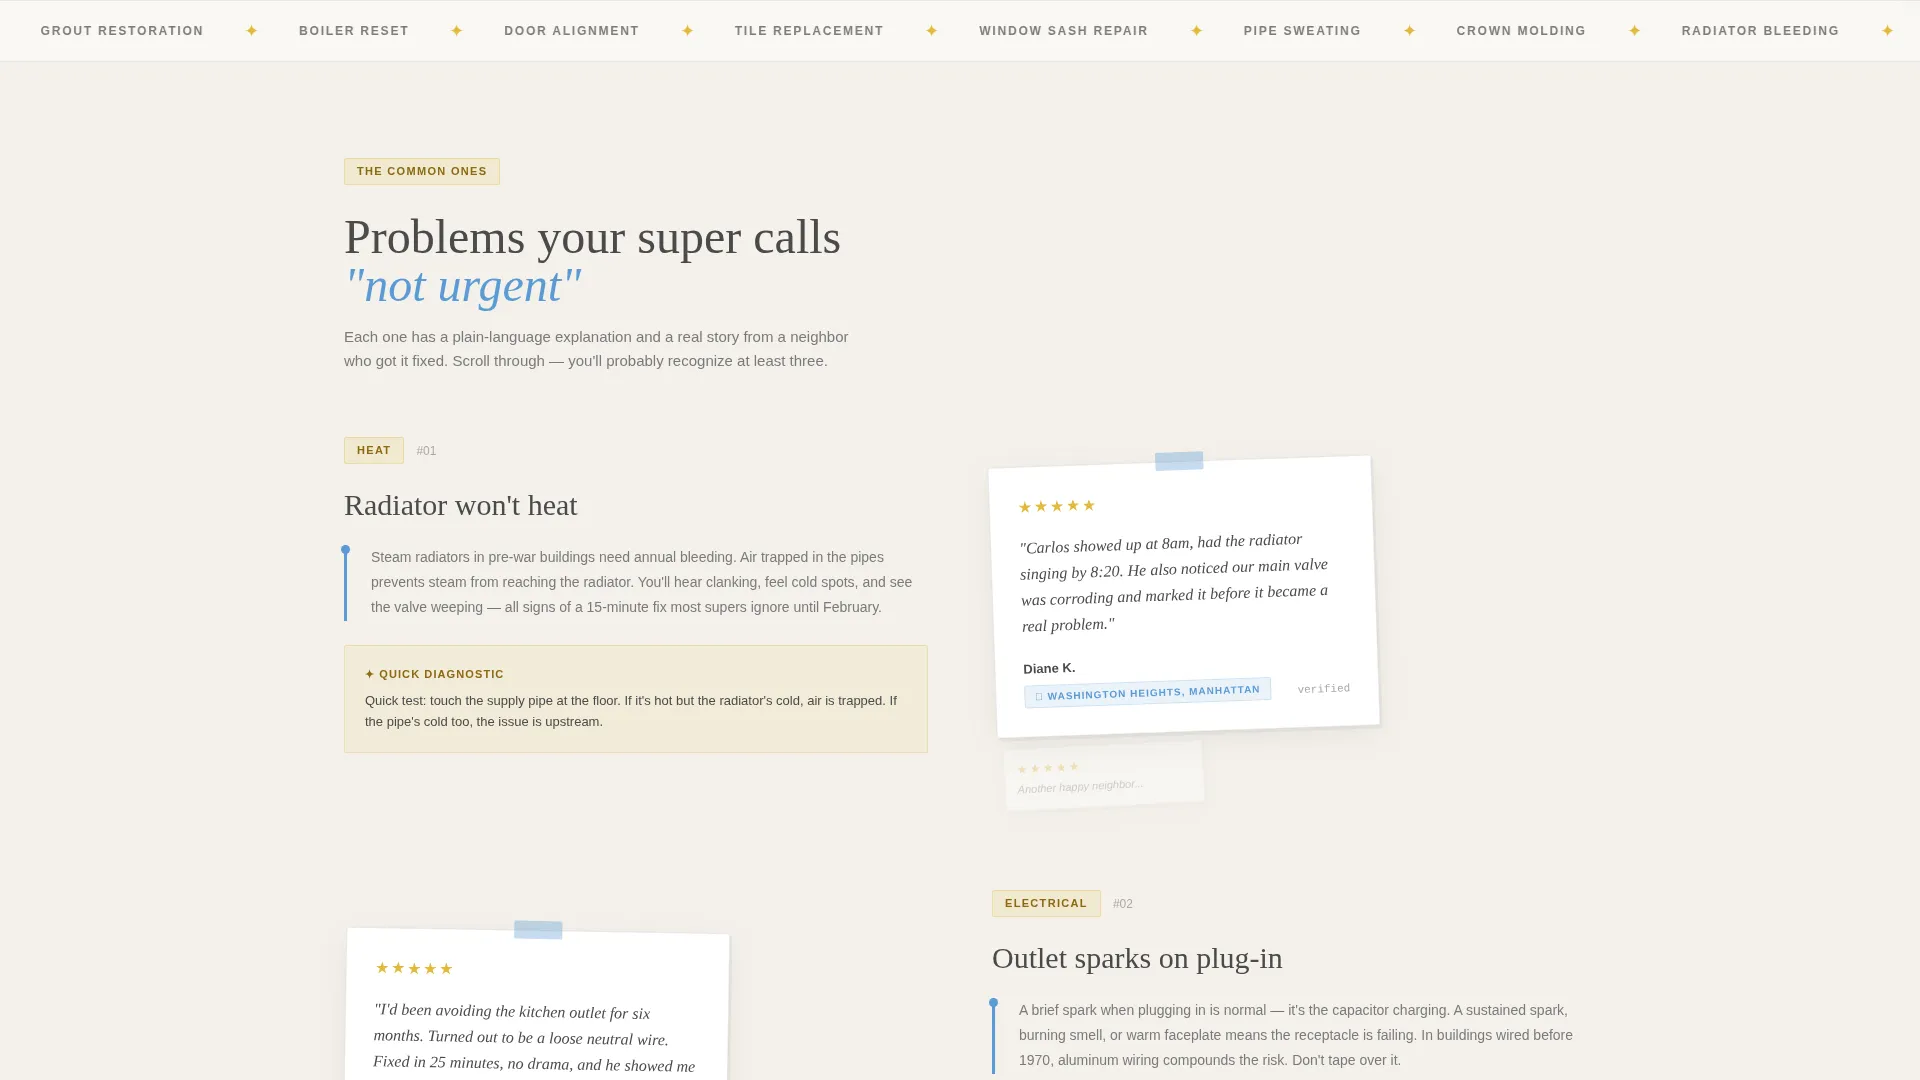The width and height of the screenshot is (1920, 1080).
Task: Click the #01 problem number
Action: pyautogui.click(x=426, y=451)
